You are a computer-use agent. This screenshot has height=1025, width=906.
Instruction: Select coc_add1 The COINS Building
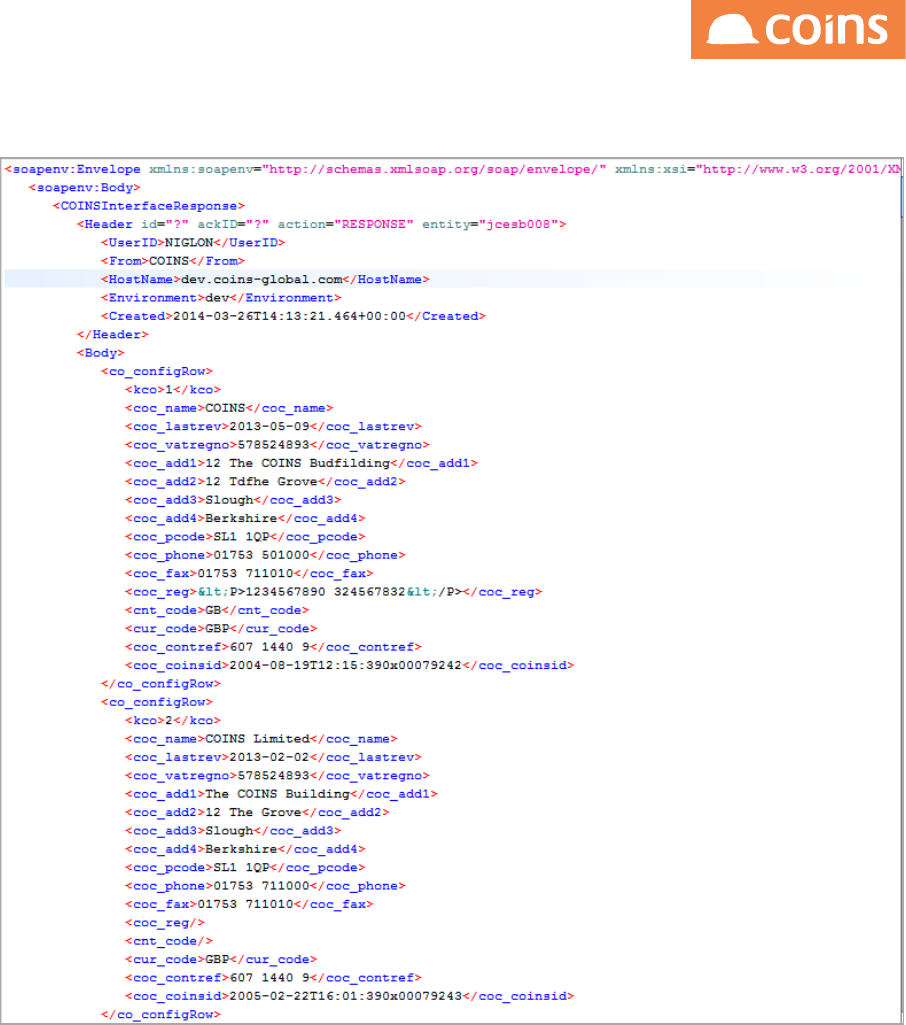(x=281, y=794)
